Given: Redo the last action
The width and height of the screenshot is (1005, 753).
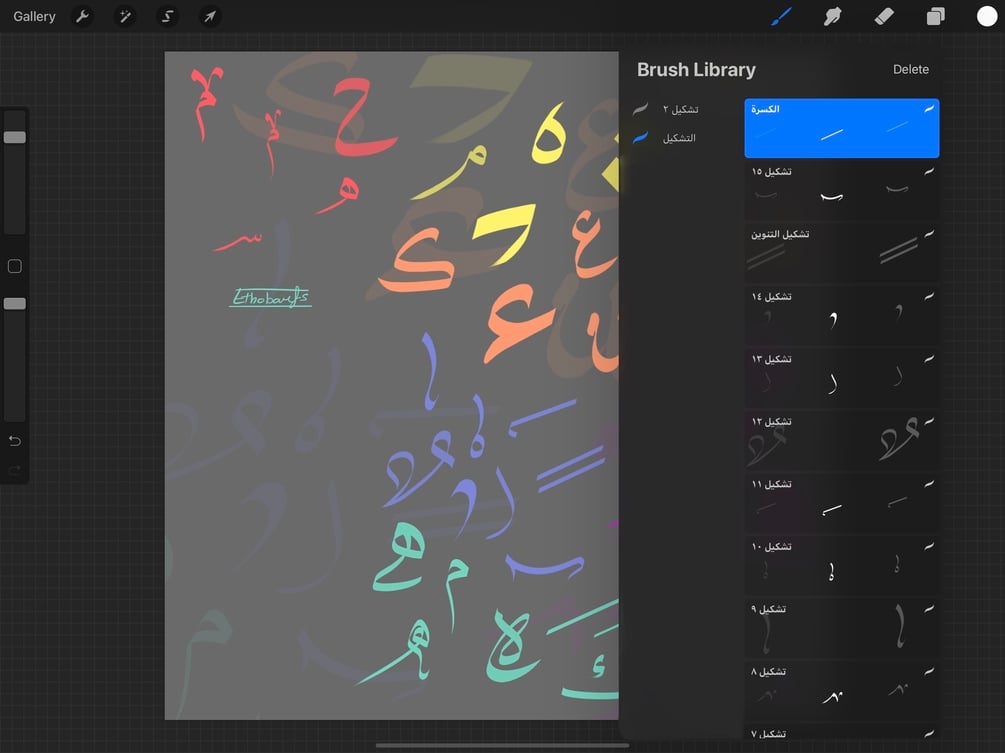Looking at the screenshot, I should [x=15, y=470].
